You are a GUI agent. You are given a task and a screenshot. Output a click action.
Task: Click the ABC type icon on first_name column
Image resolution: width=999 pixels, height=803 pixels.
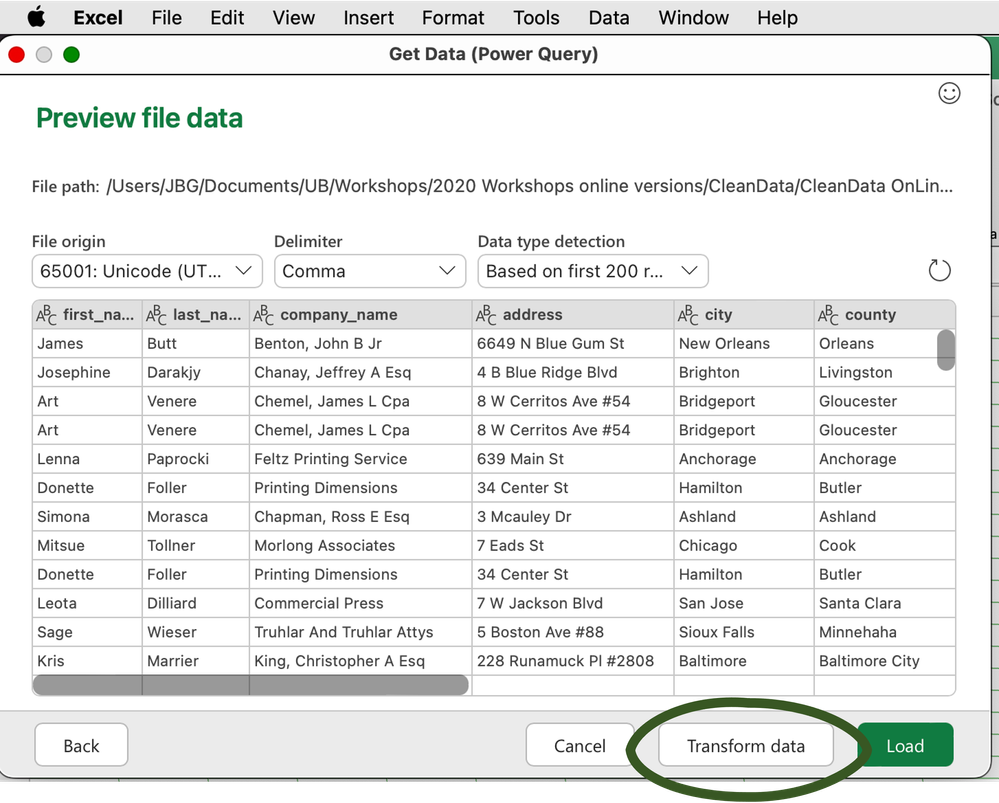[46, 315]
